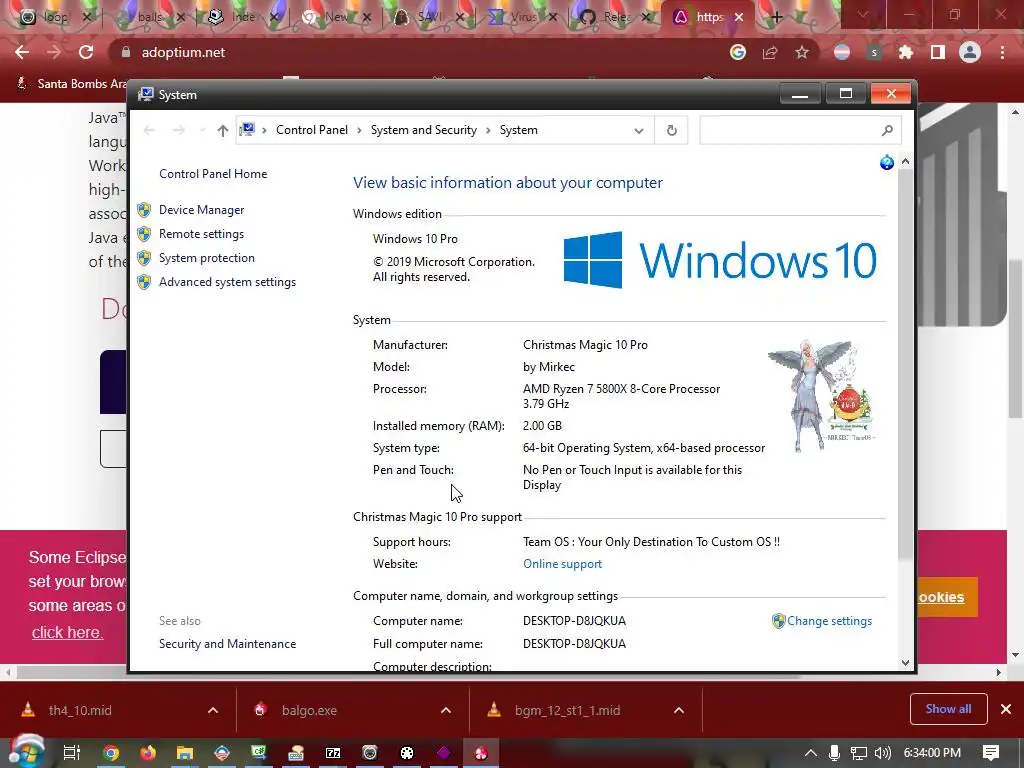Viewport: 1024px width, 768px height.
Task: Expand options for balgo.exe download
Action: [446, 711]
